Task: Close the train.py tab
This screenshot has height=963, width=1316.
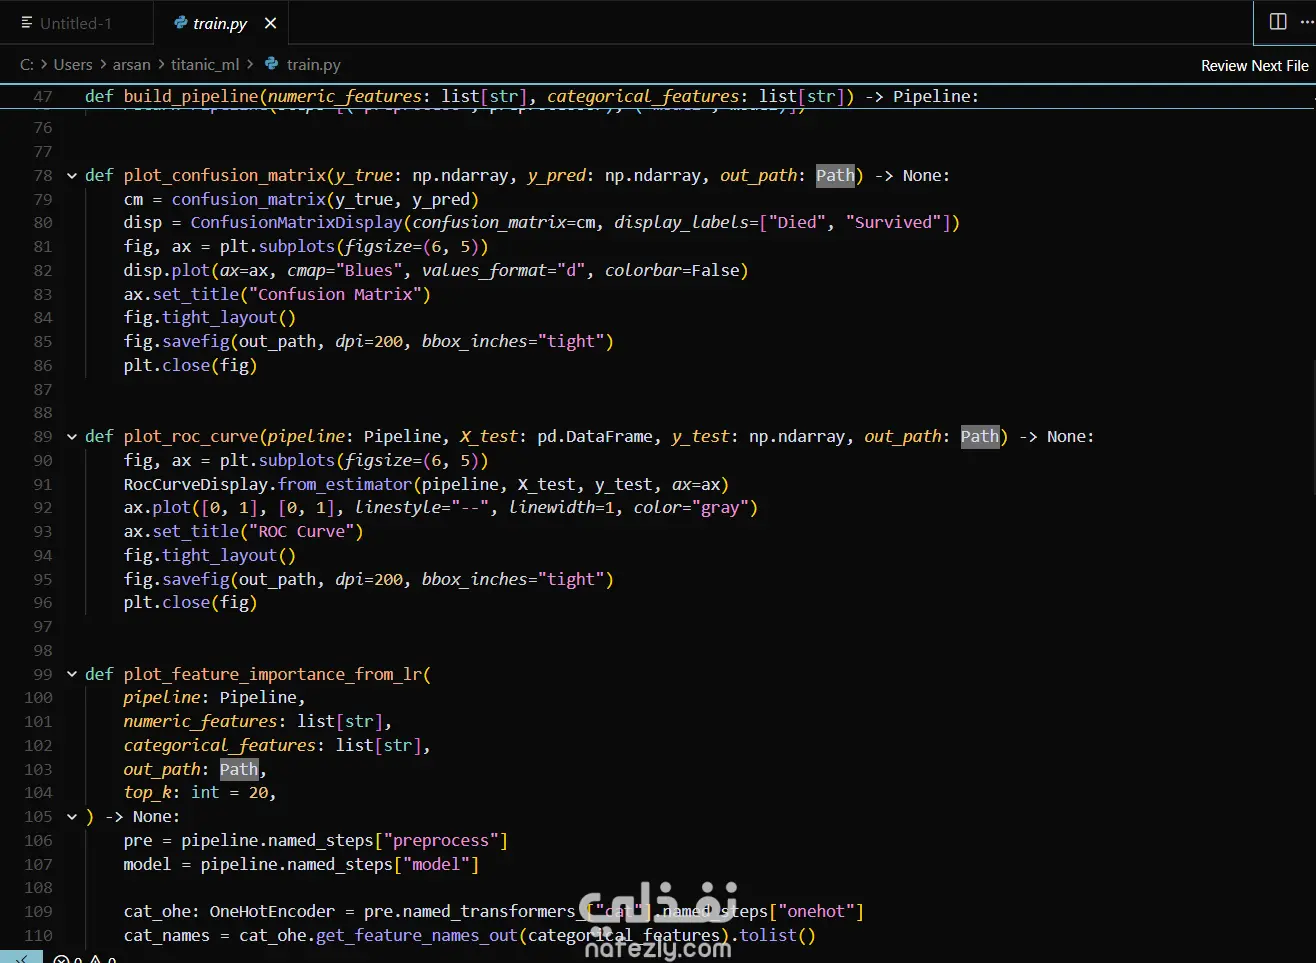Action: pyautogui.click(x=270, y=23)
